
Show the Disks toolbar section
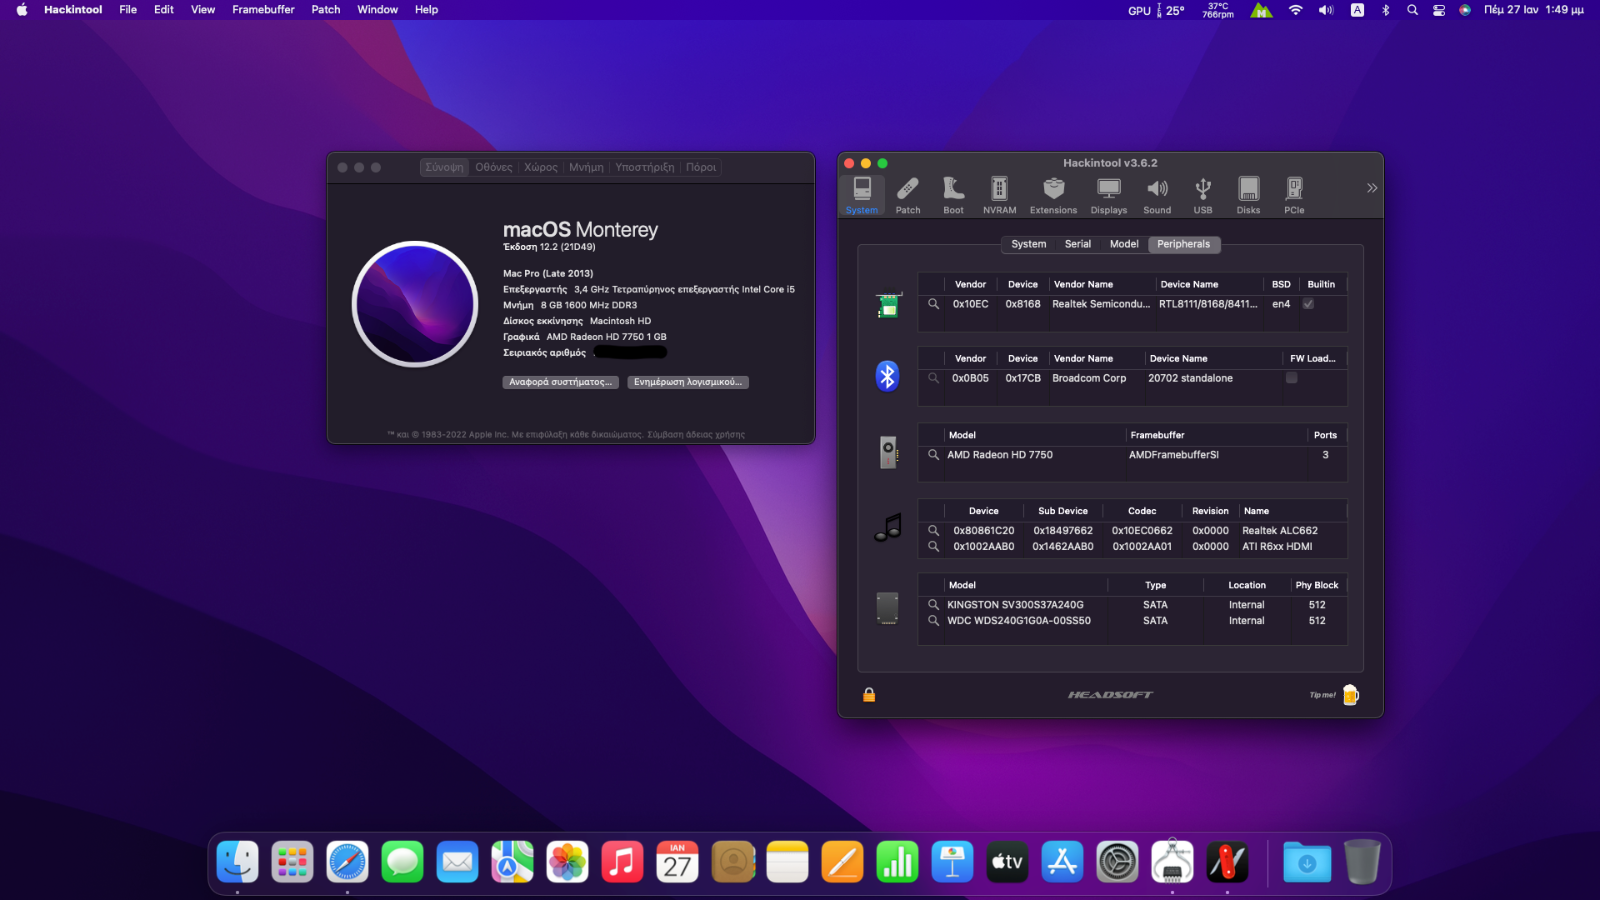click(x=1249, y=195)
